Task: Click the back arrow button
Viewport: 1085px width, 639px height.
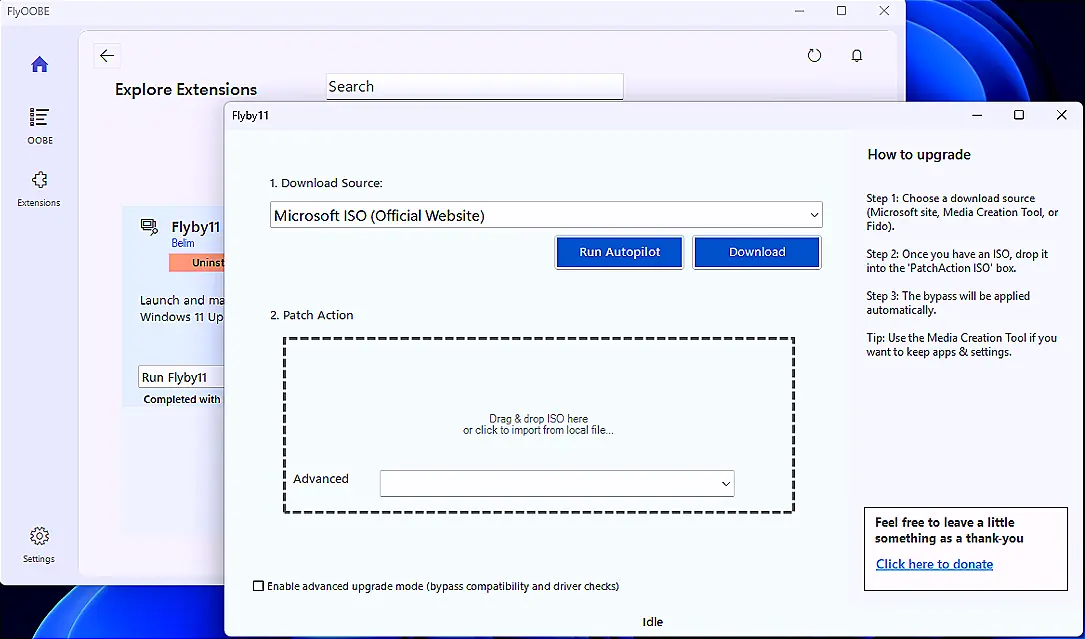Action: 107,56
